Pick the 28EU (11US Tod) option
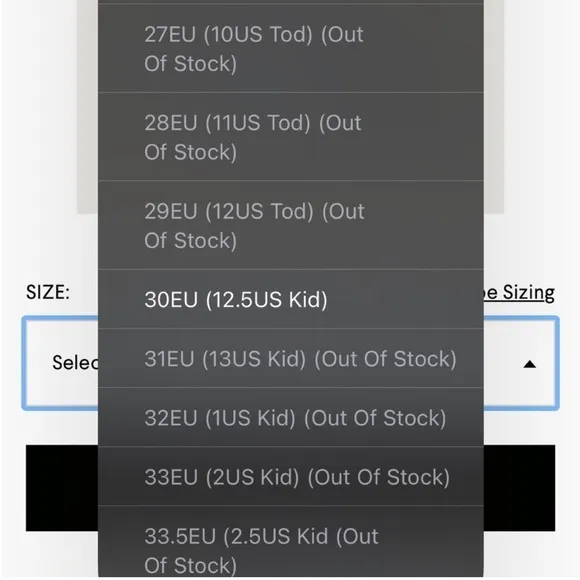The height and width of the screenshot is (580, 580). click(291, 137)
